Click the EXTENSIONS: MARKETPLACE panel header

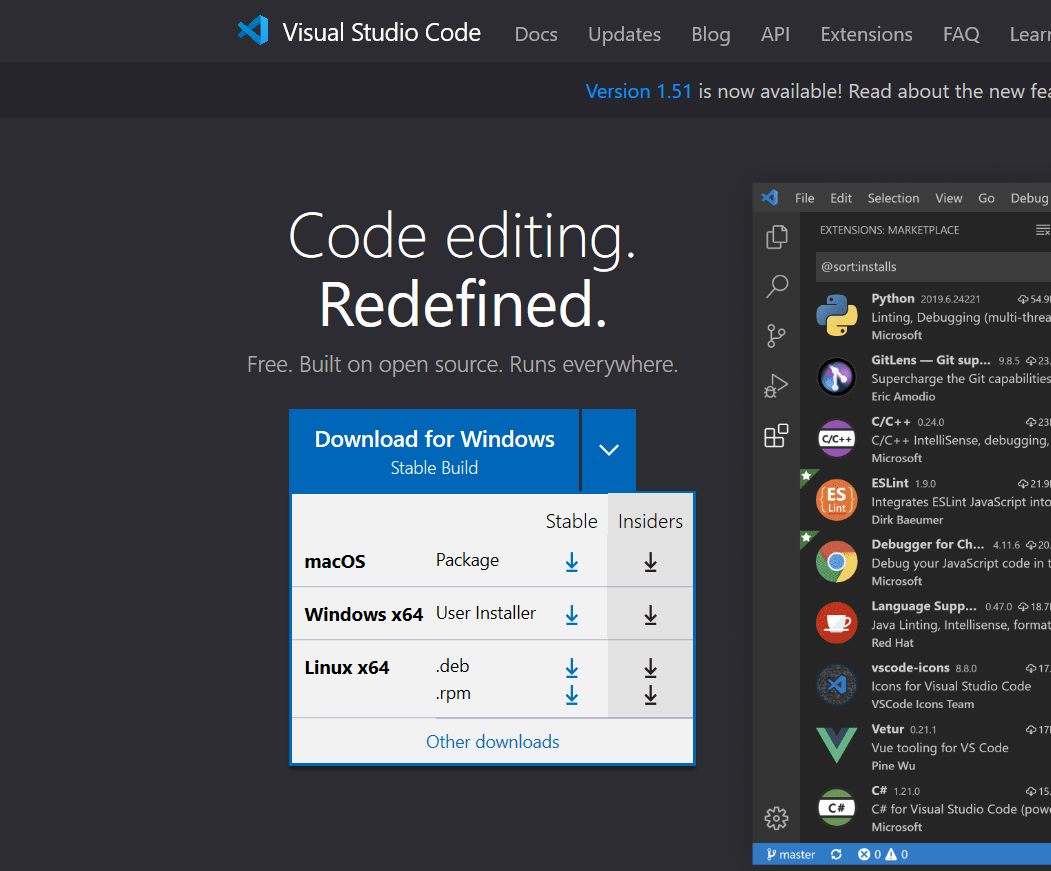pos(889,230)
